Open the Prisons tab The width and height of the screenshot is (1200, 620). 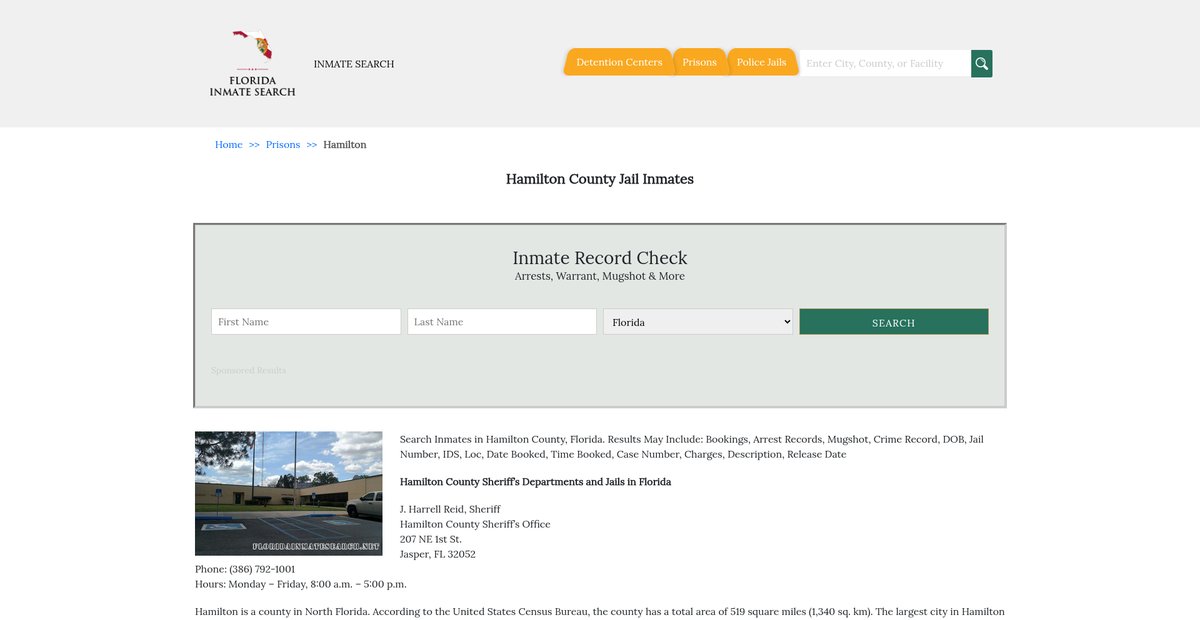tap(699, 62)
